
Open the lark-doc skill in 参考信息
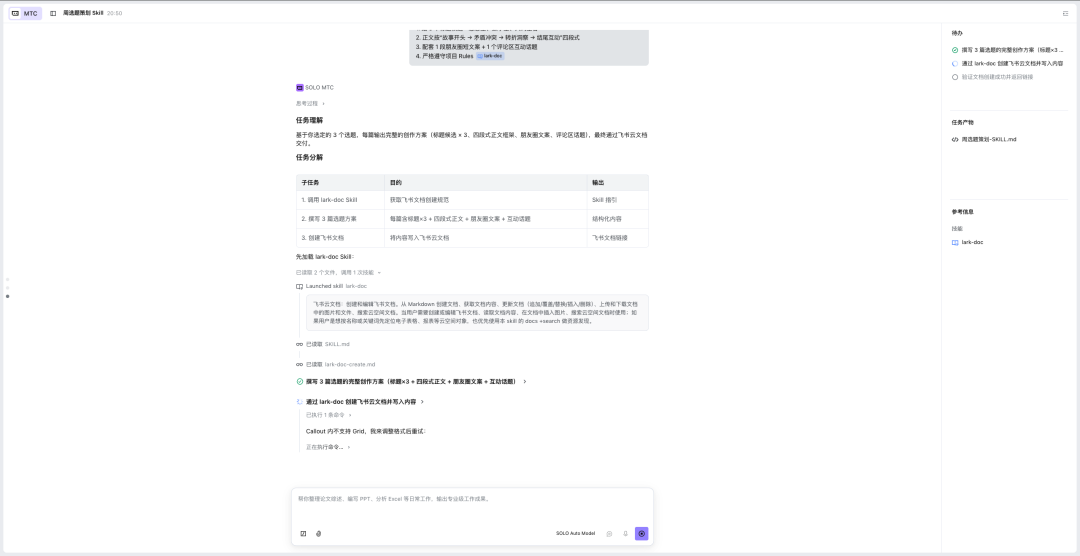pos(973,243)
